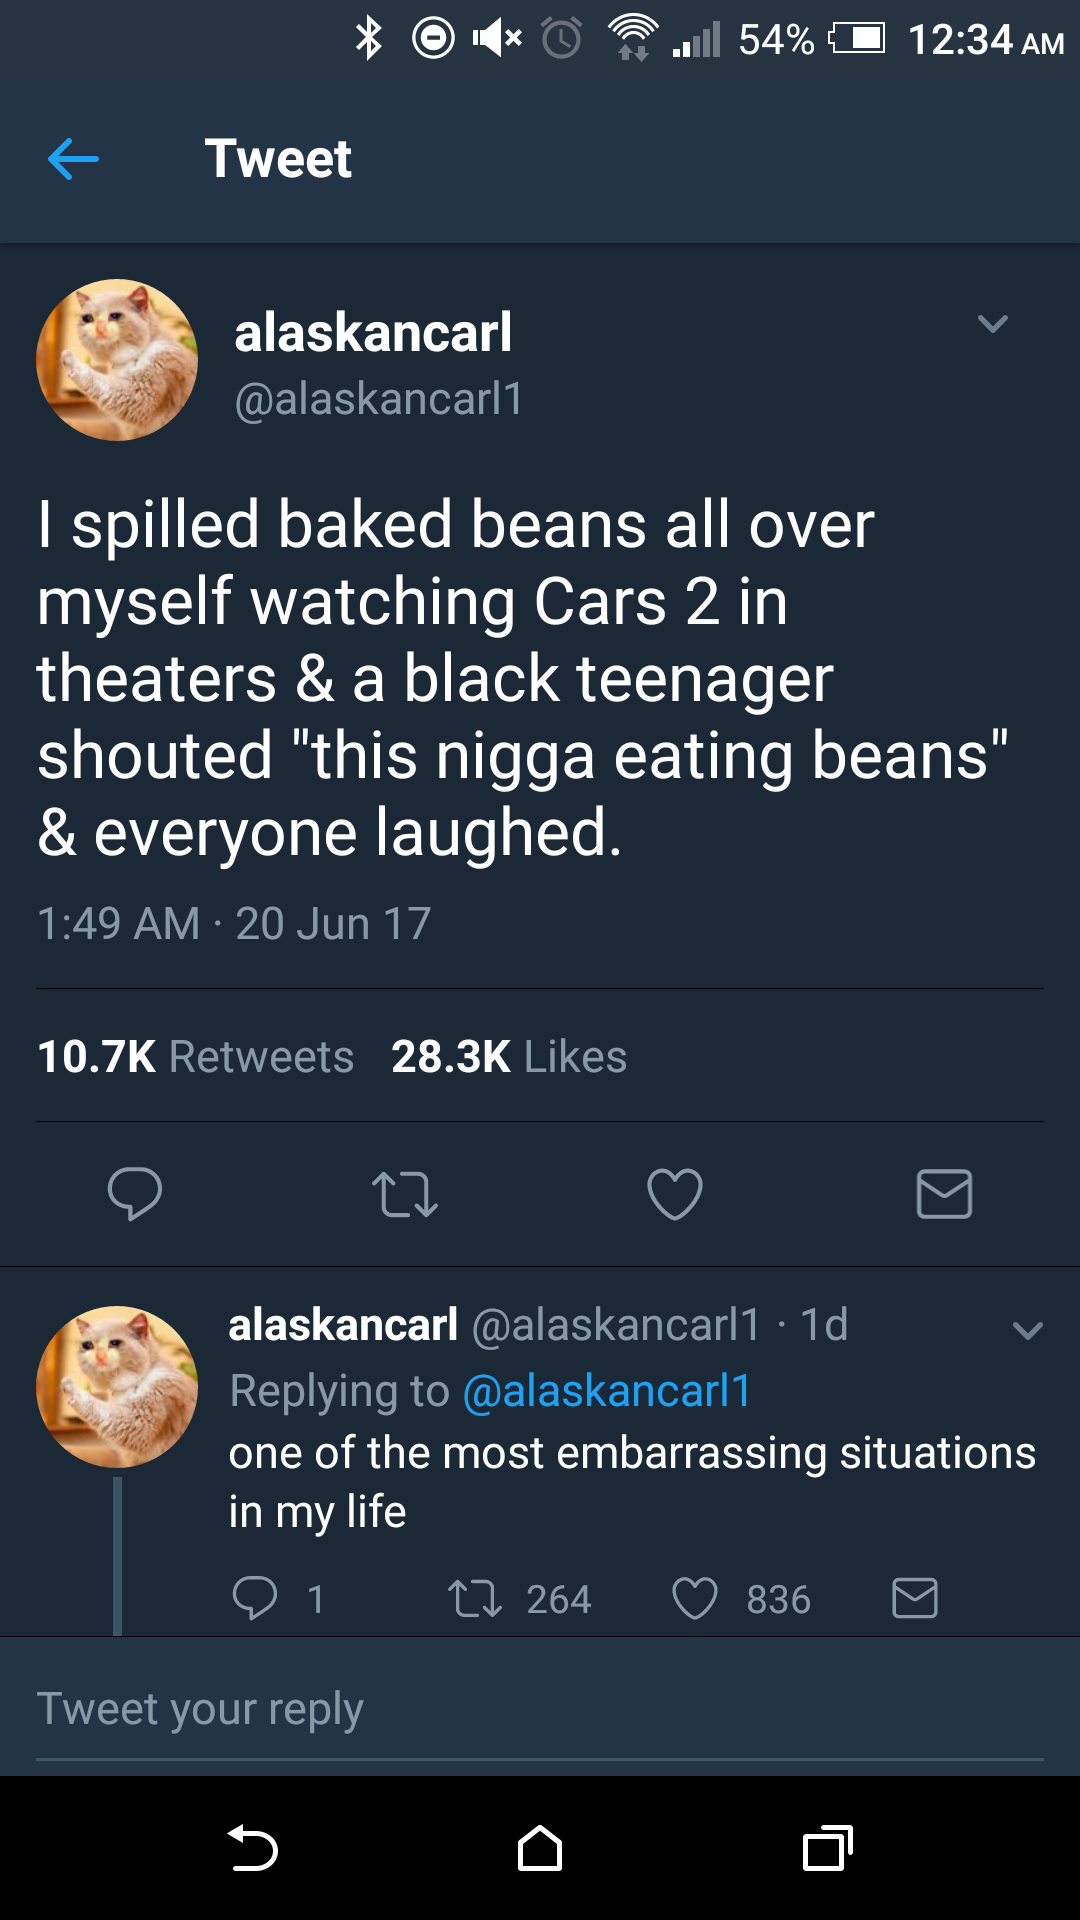Open the @alaskancarl1 mention link

pos(607,1391)
